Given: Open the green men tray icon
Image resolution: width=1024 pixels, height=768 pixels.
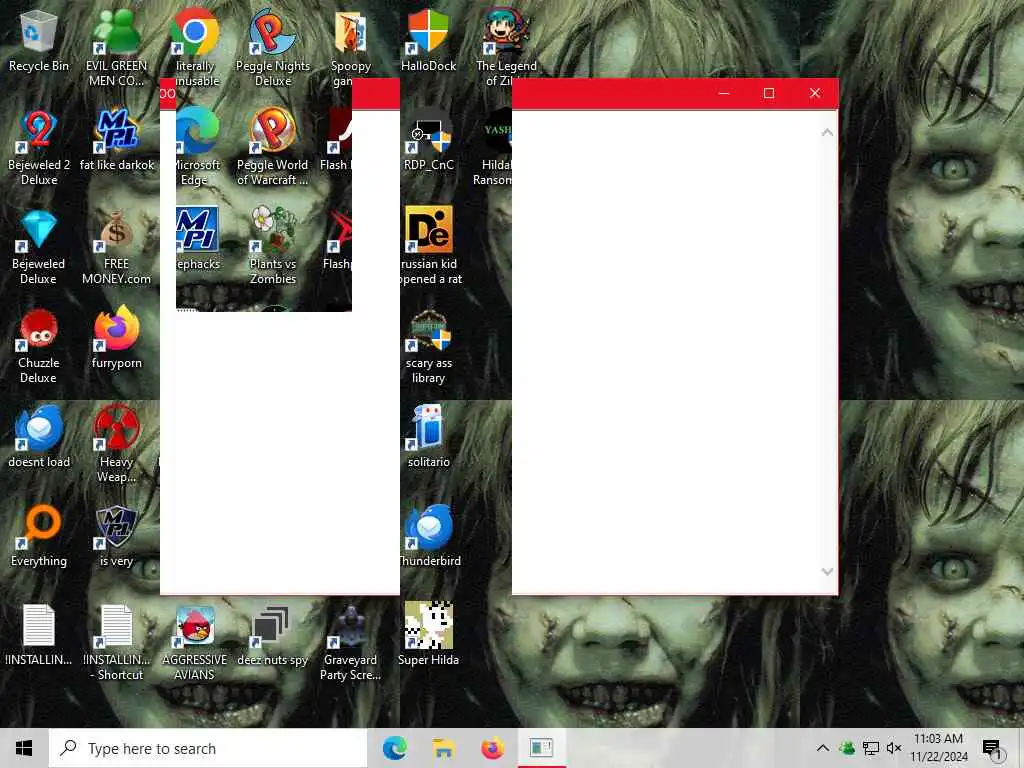Looking at the screenshot, I should click(x=847, y=748).
